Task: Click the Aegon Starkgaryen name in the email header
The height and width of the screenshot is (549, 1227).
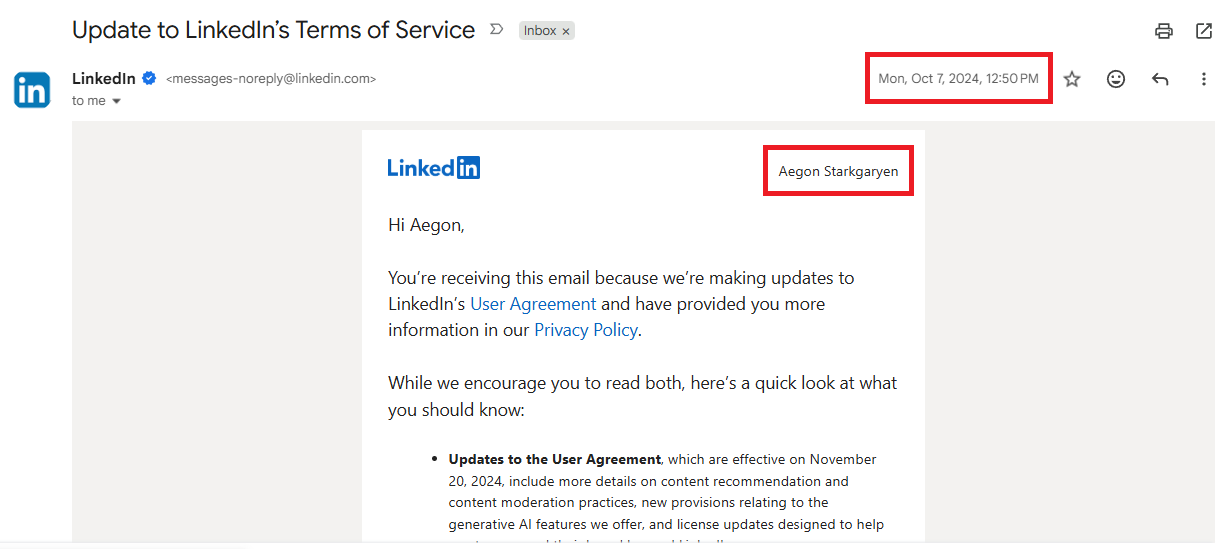Action: pos(838,171)
